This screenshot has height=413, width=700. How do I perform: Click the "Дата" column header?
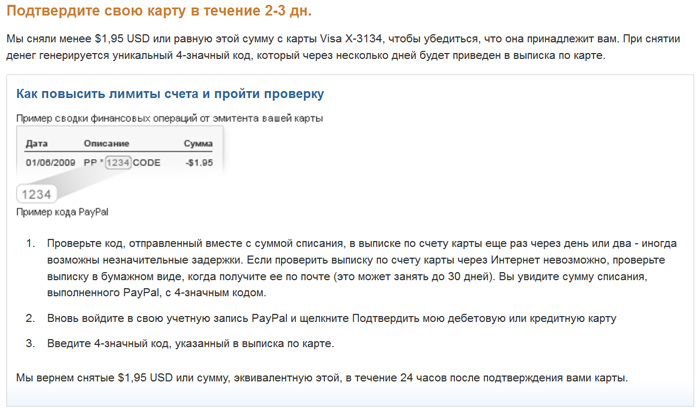coord(37,144)
